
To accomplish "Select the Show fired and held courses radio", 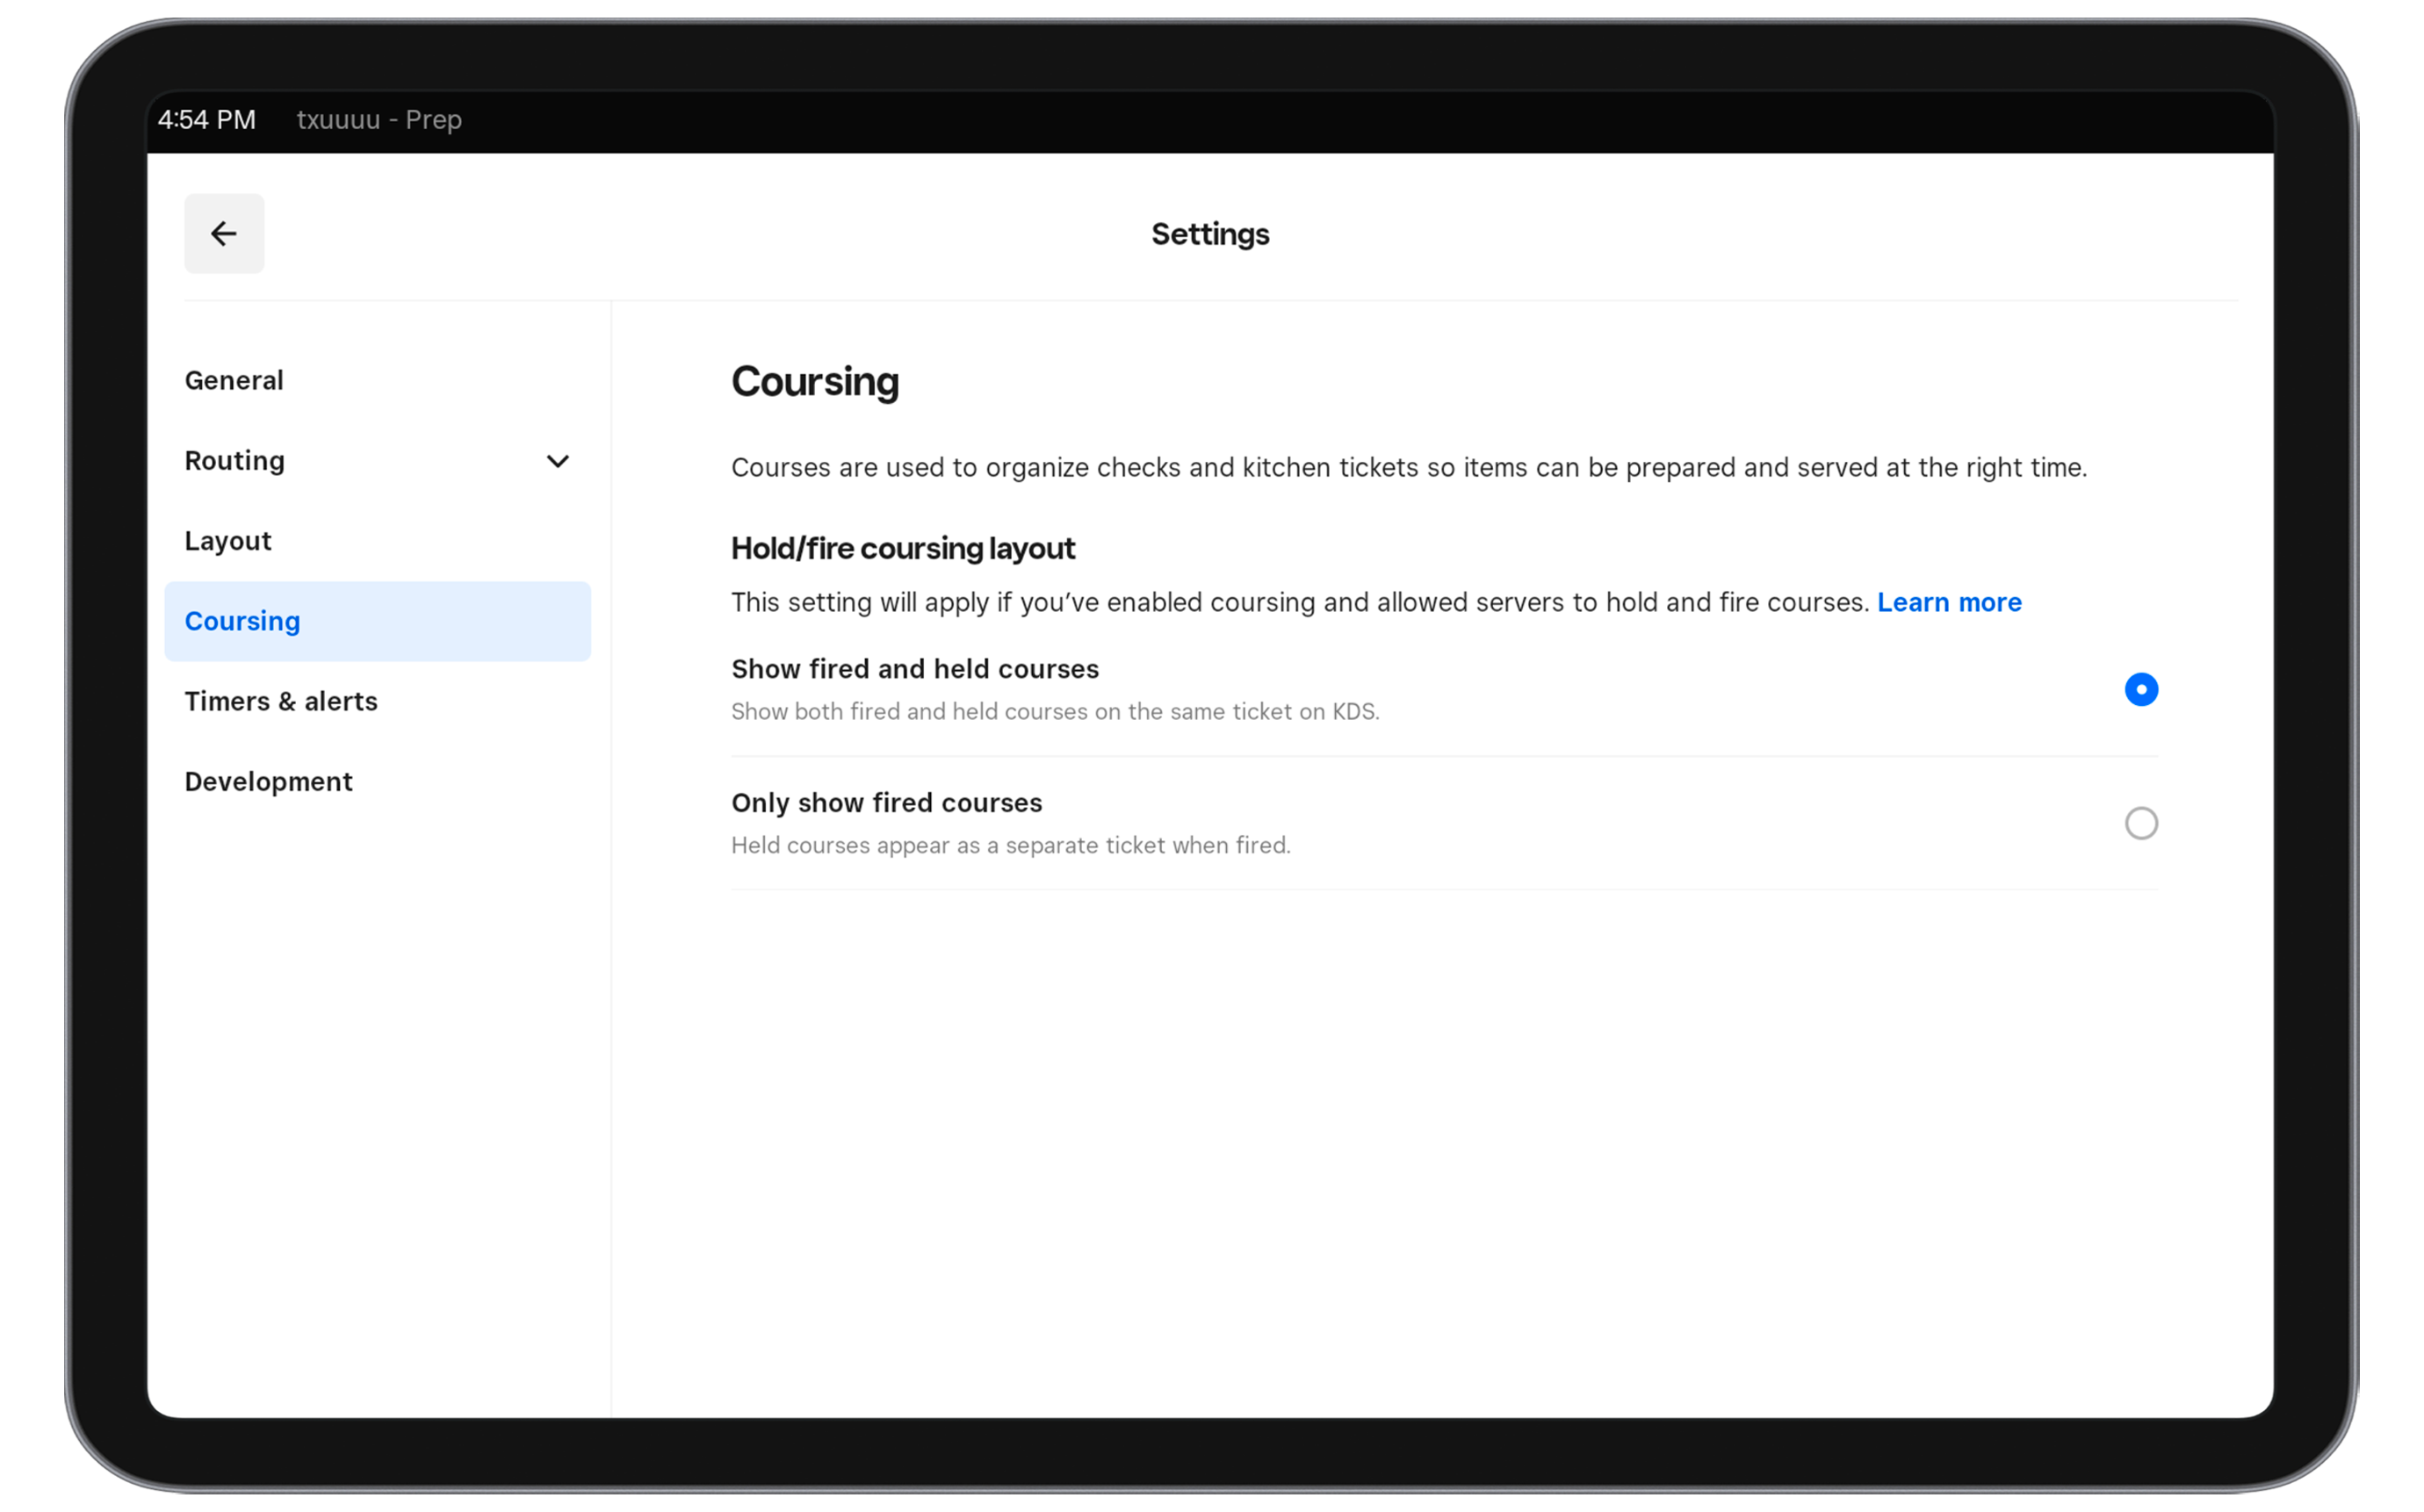I will 2140,690.
